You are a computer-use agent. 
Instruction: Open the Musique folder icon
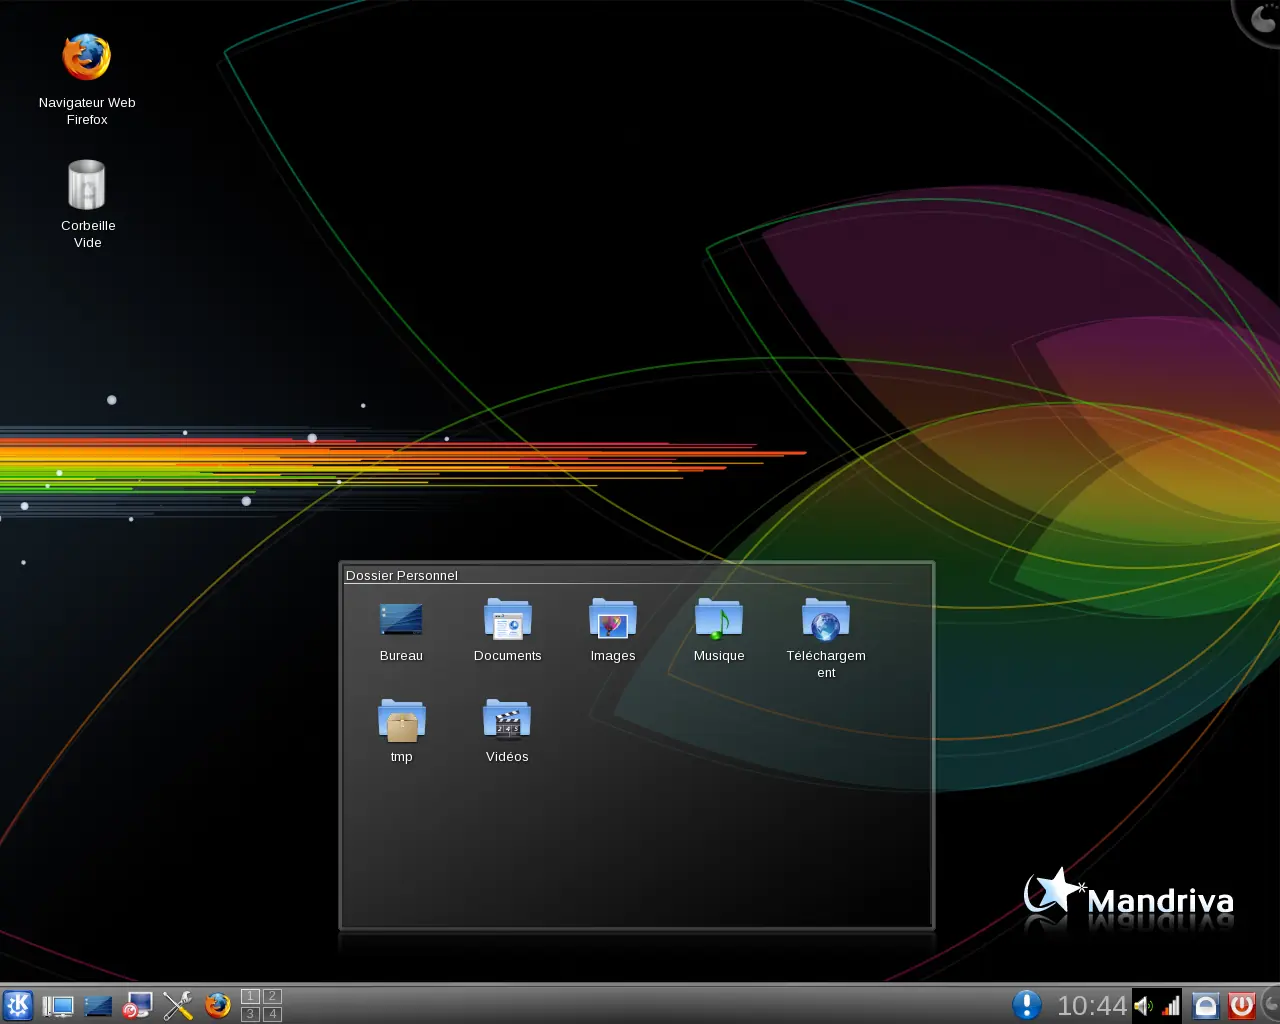pyautogui.click(x=719, y=619)
